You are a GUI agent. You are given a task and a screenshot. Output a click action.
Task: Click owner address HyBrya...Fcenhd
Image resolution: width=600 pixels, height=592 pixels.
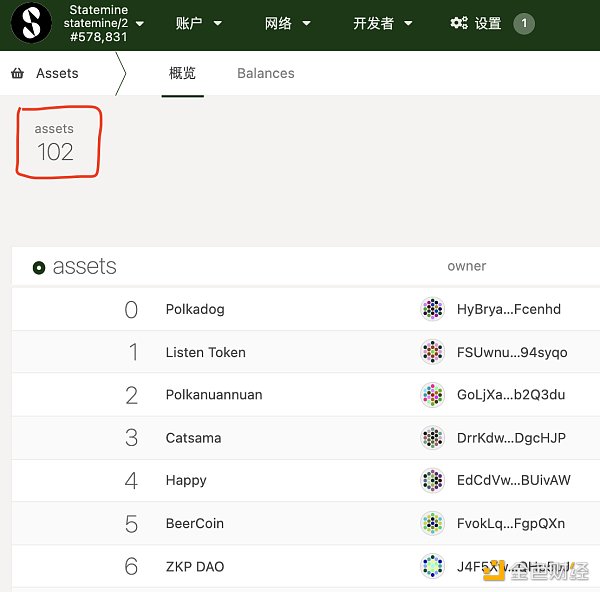pyautogui.click(x=508, y=309)
